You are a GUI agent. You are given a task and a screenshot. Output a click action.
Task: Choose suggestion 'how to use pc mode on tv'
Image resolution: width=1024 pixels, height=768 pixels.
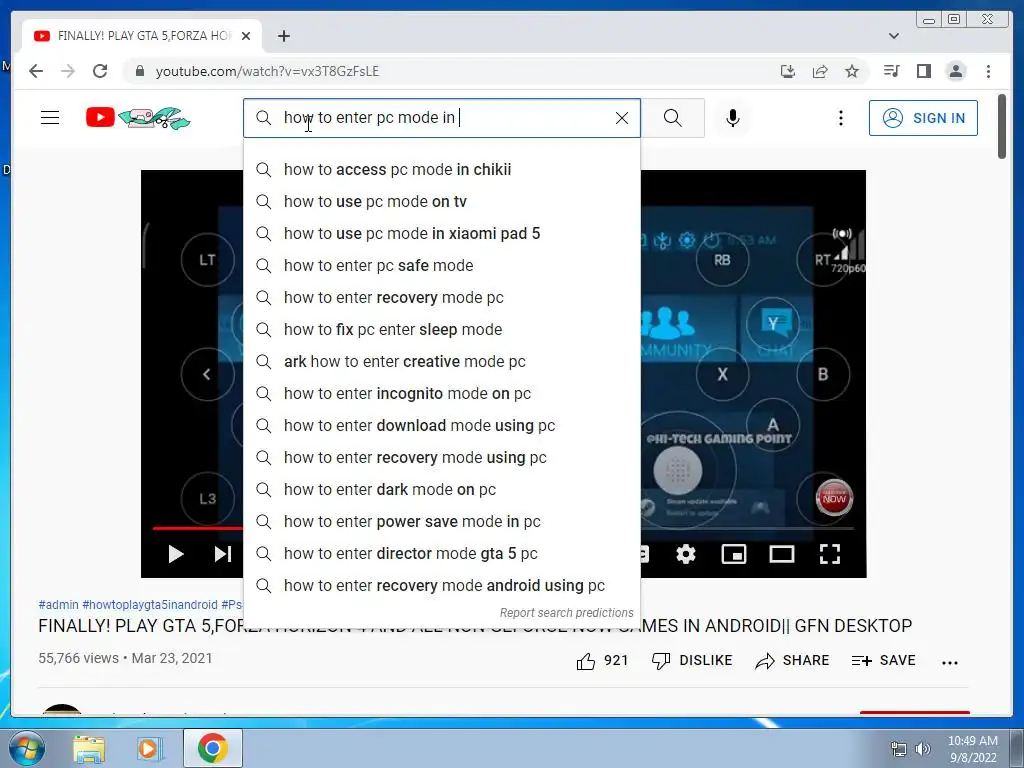(442, 202)
